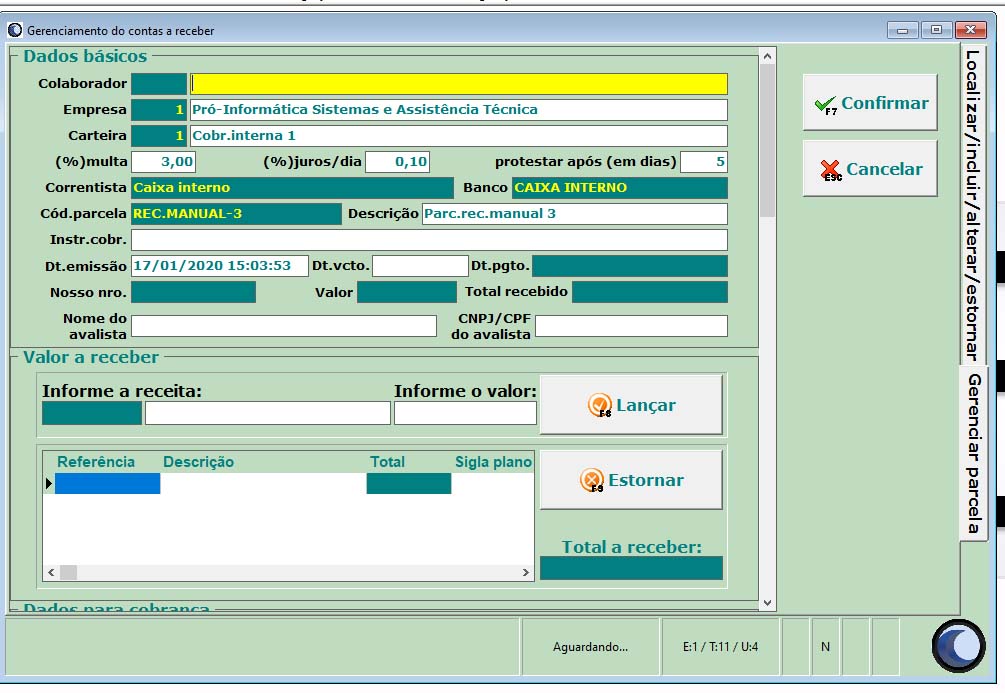
Task: Click the Dt.pgto. field
Action: 630,266
